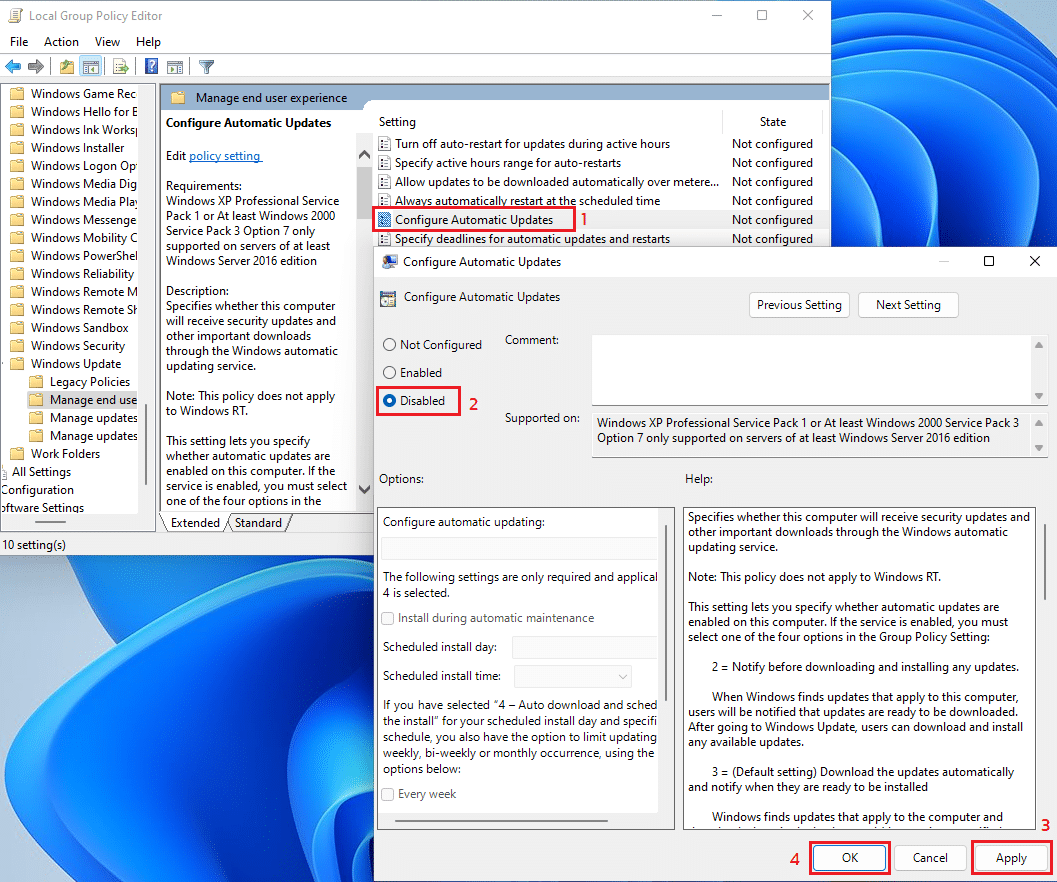Click the Next Setting button

pos(908,305)
